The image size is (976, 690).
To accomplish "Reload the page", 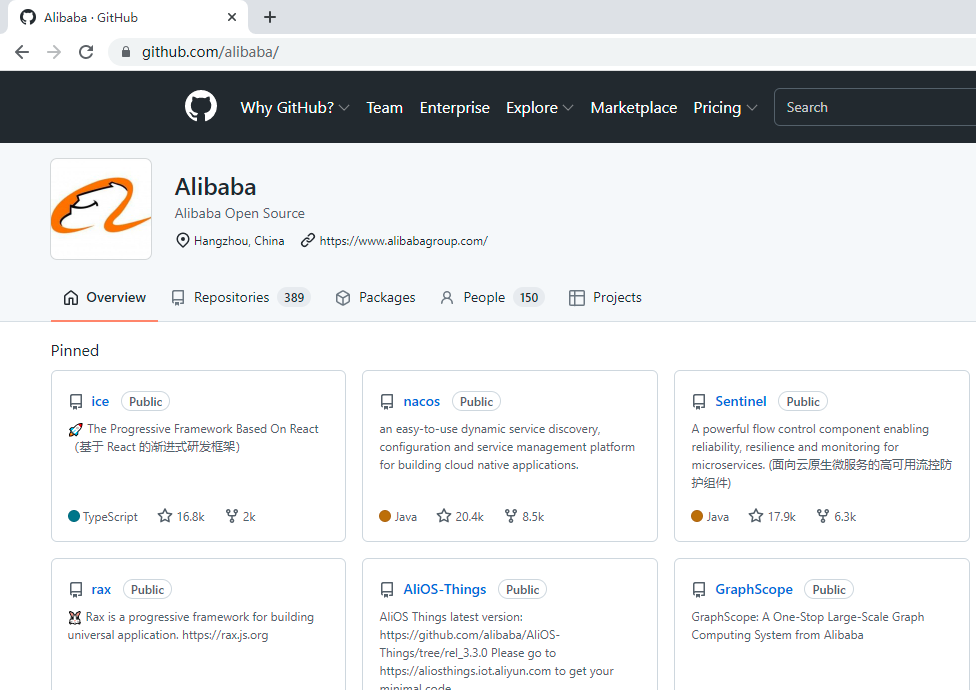I will [86, 52].
